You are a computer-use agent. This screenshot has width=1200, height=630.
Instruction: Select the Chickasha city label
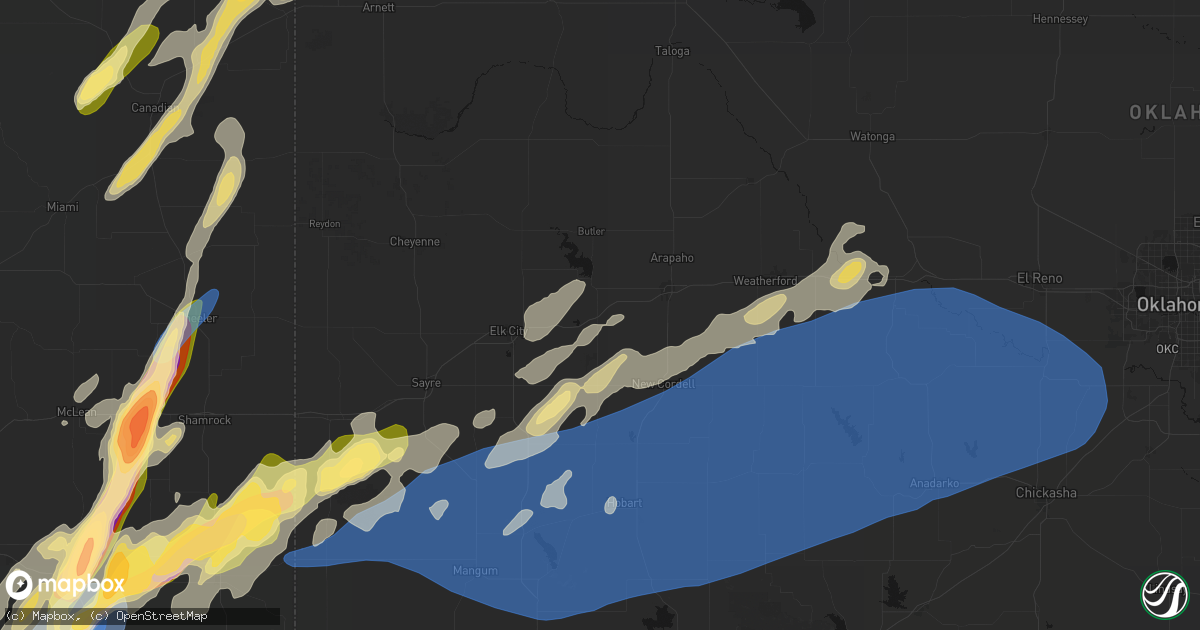(1046, 493)
